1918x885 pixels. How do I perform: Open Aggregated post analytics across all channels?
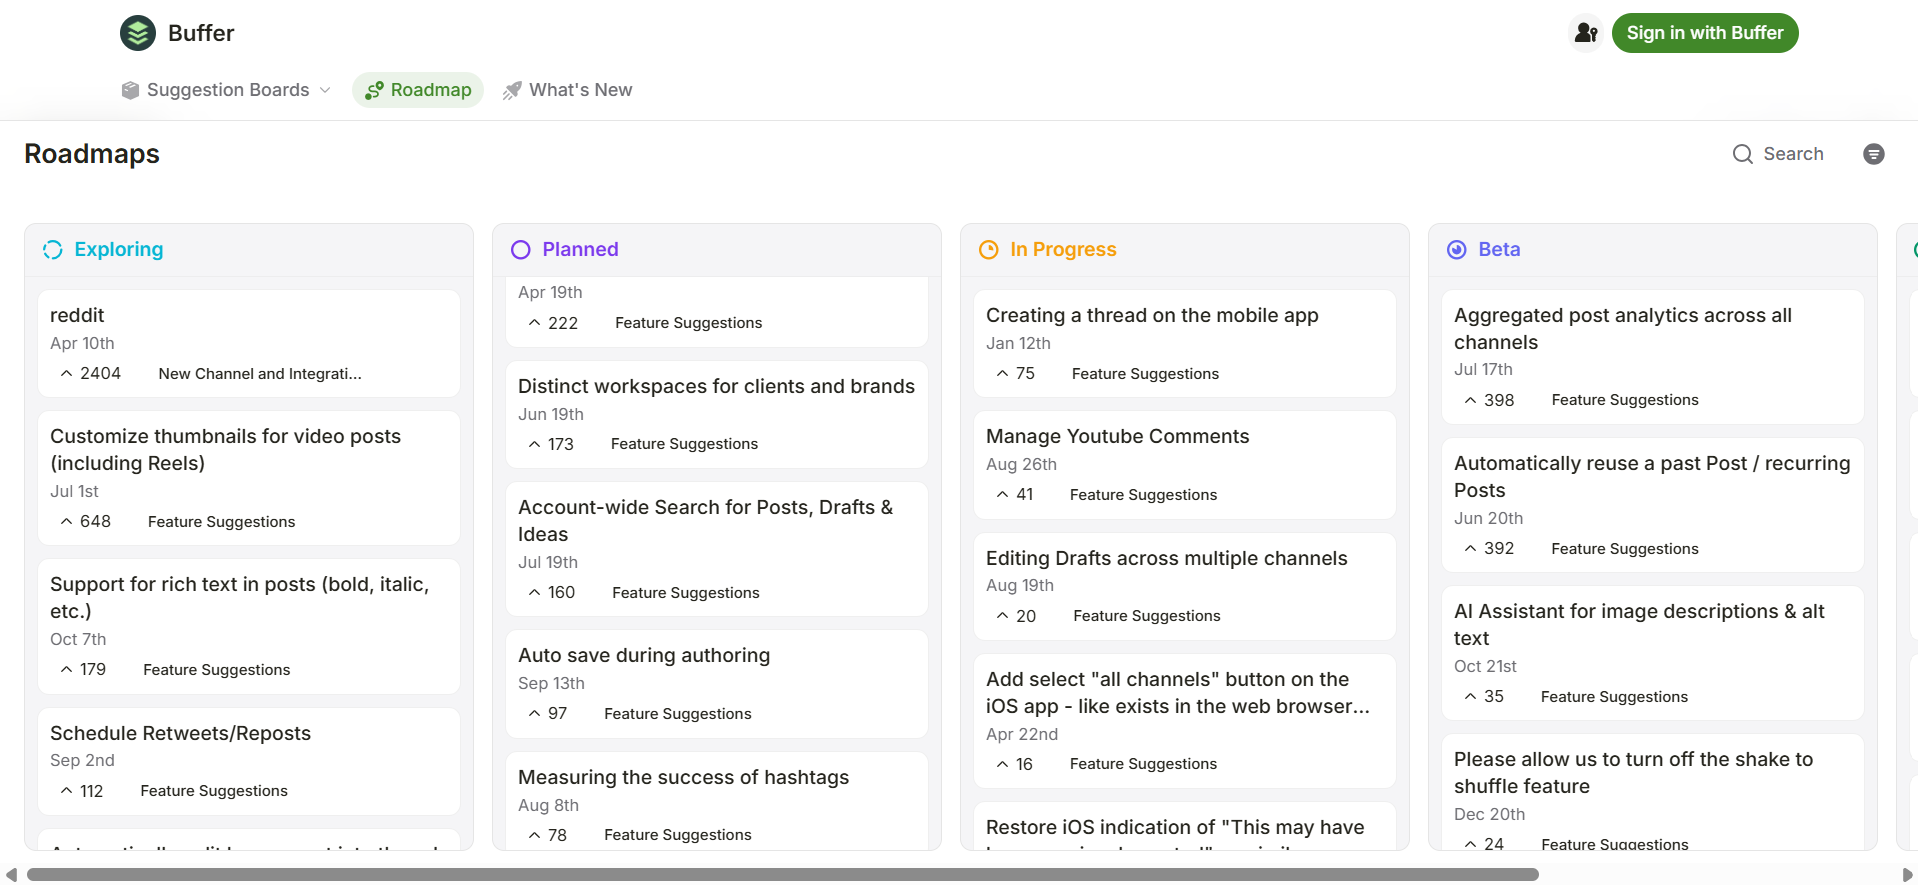pyautogui.click(x=1653, y=357)
